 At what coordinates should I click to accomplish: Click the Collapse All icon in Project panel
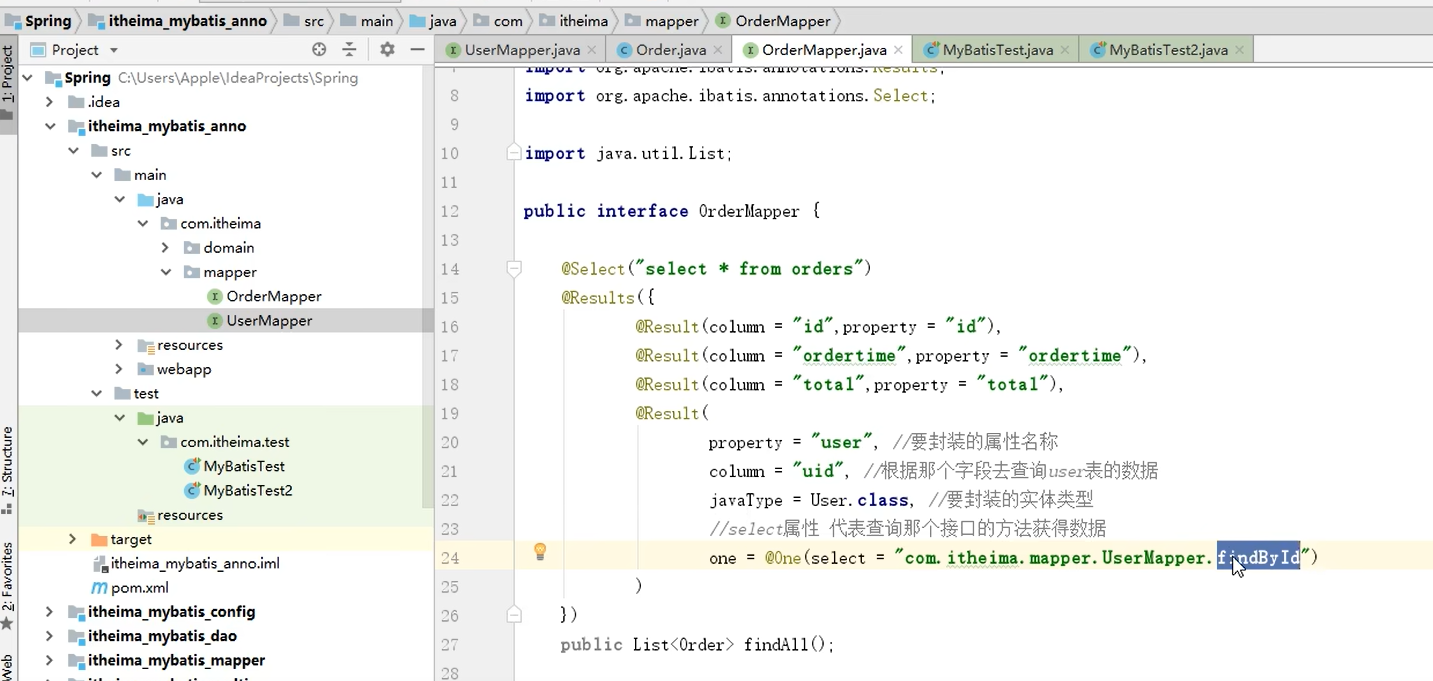pos(347,48)
